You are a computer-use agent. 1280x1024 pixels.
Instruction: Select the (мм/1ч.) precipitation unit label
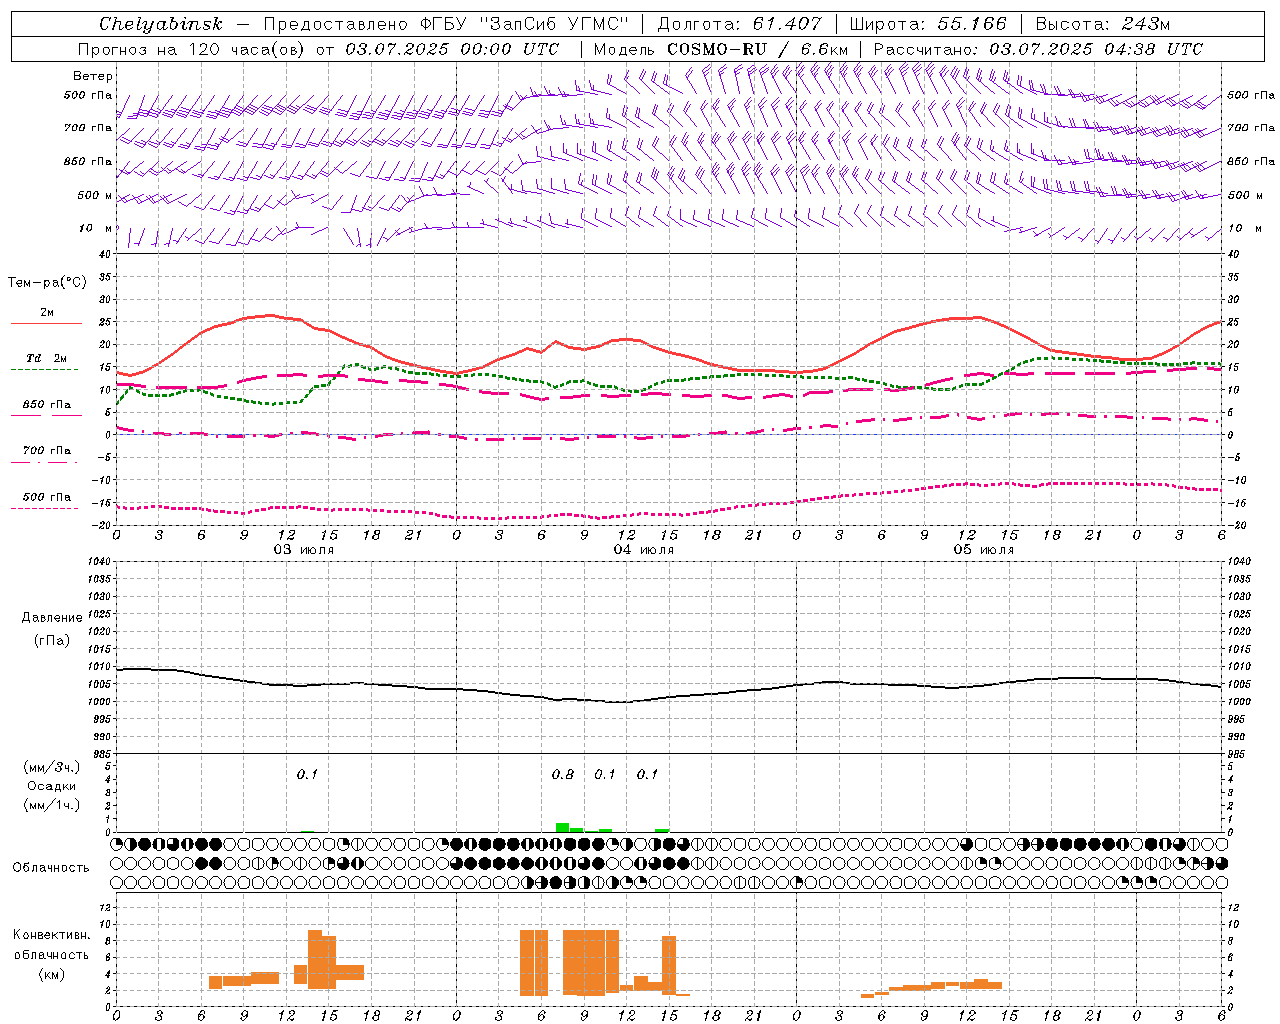pos(52,805)
